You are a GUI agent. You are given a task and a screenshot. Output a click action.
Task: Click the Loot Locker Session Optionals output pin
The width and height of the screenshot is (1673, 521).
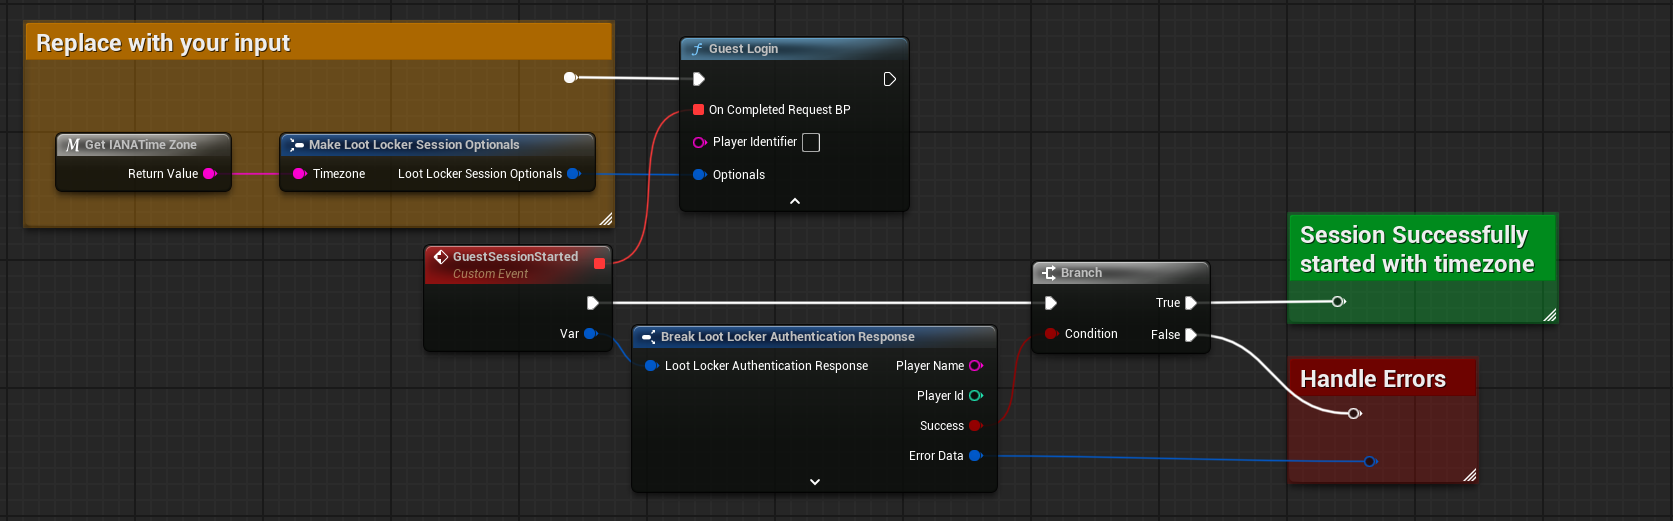(x=573, y=174)
